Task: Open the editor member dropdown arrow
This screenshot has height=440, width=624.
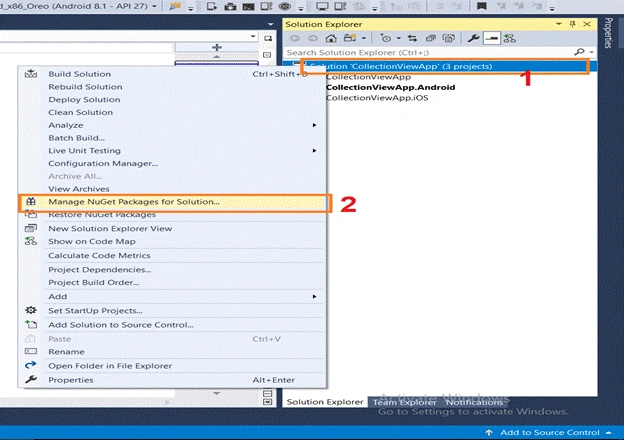Action: pyautogui.click(x=253, y=36)
